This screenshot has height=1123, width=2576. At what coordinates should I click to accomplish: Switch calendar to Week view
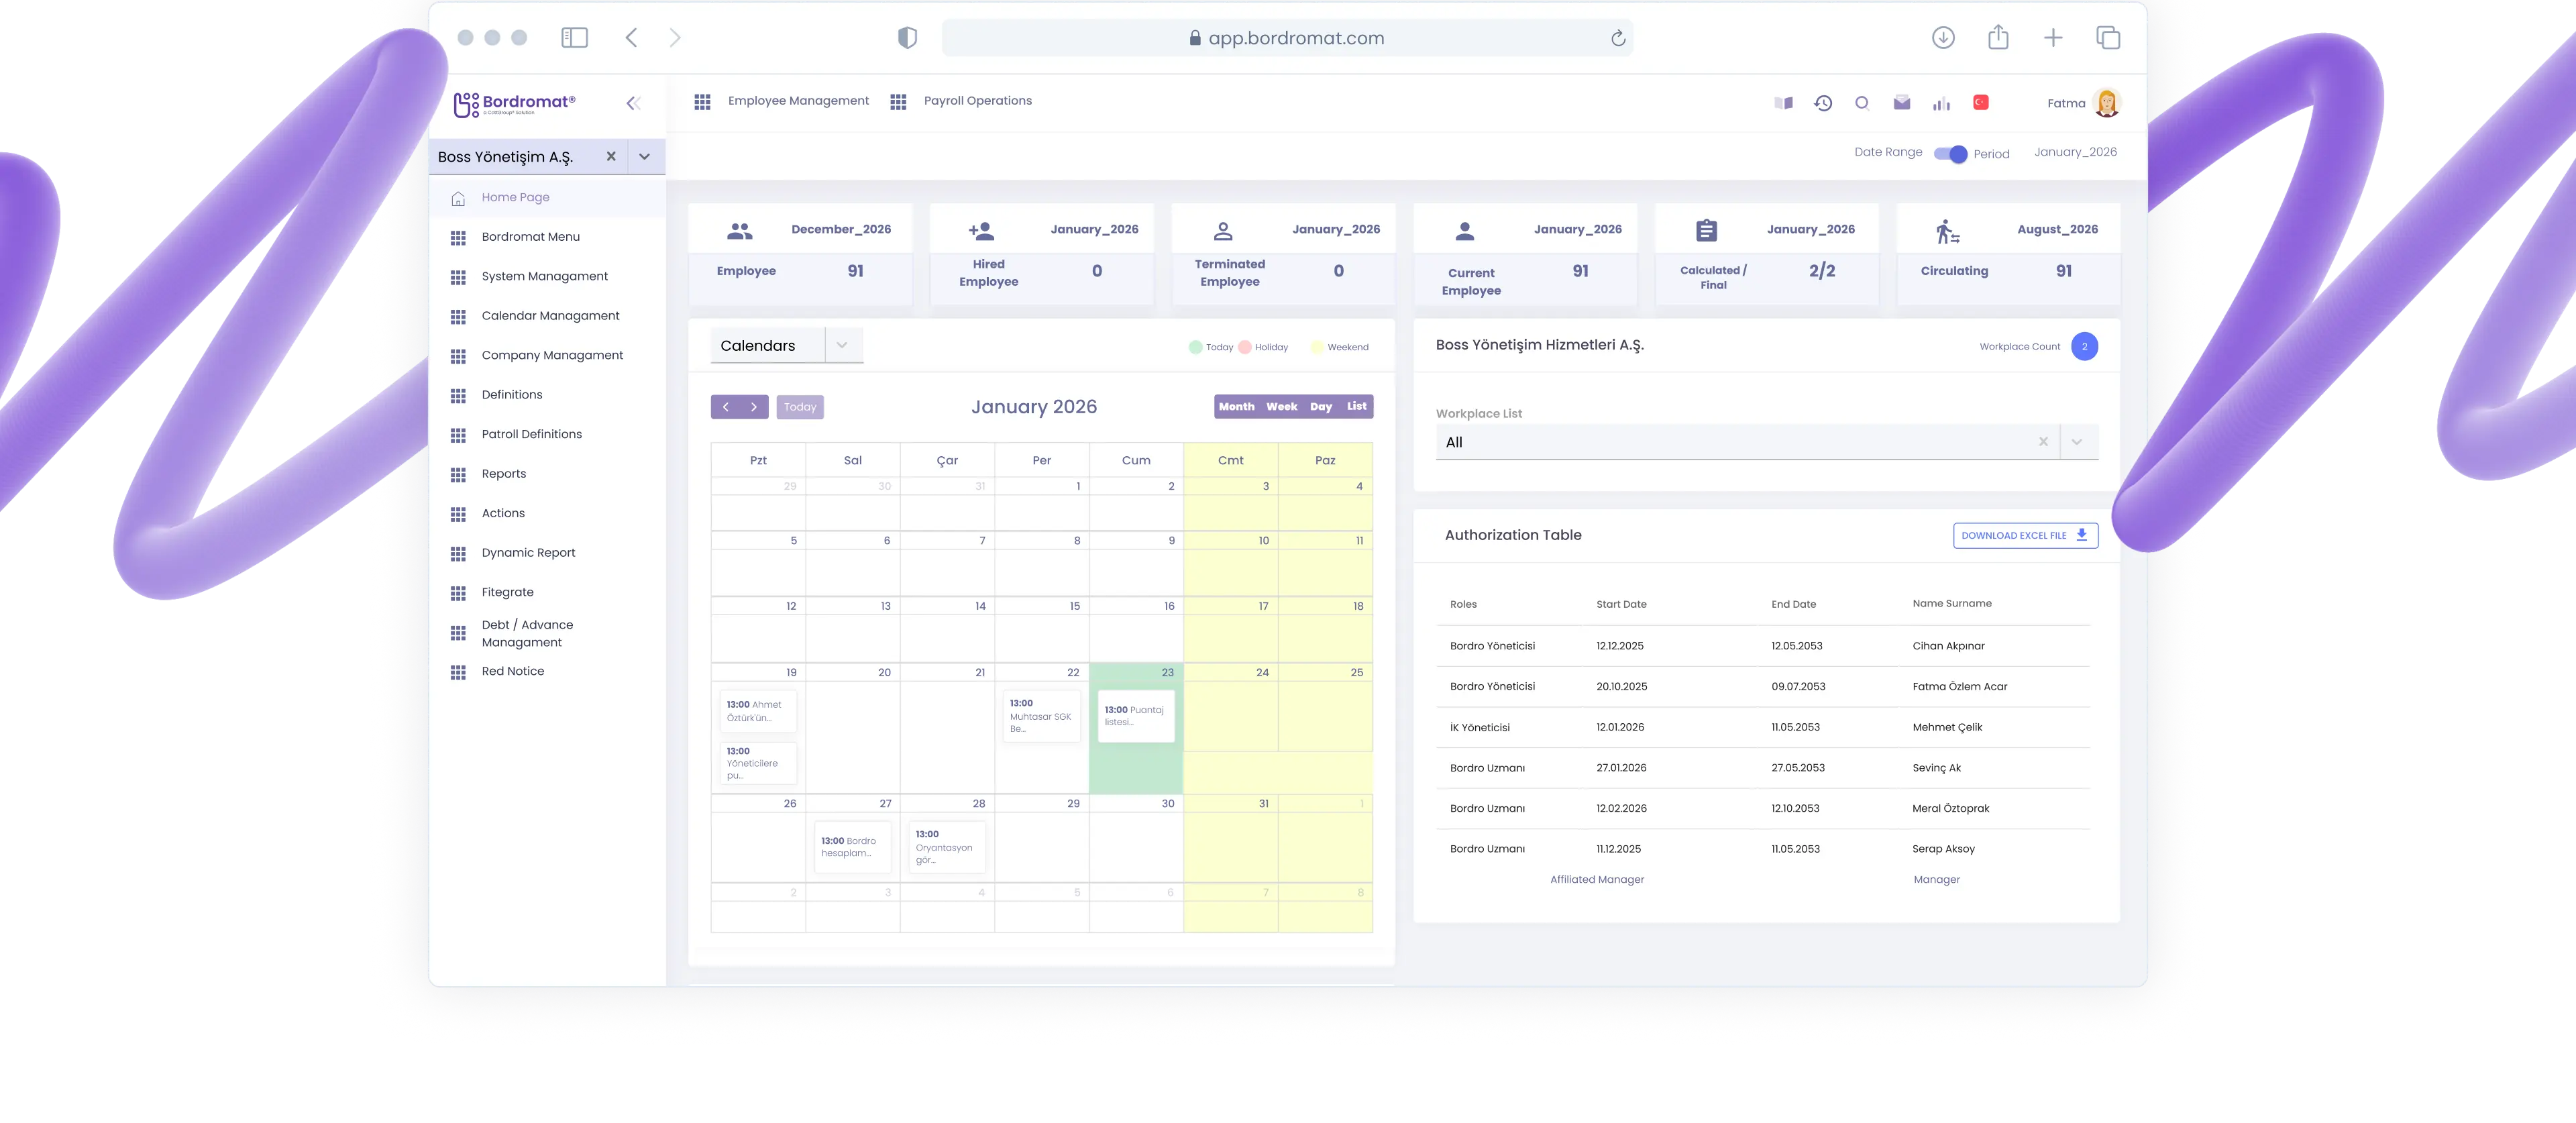pos(1281,407)
